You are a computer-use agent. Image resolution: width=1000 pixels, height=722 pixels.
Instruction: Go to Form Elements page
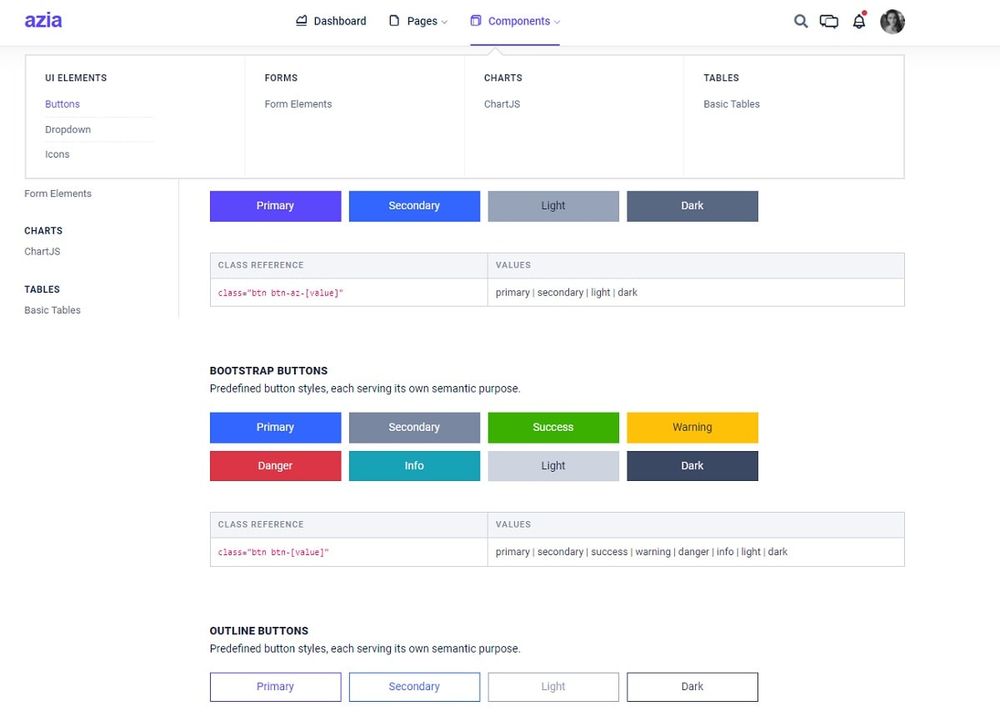tap(297, 103)
